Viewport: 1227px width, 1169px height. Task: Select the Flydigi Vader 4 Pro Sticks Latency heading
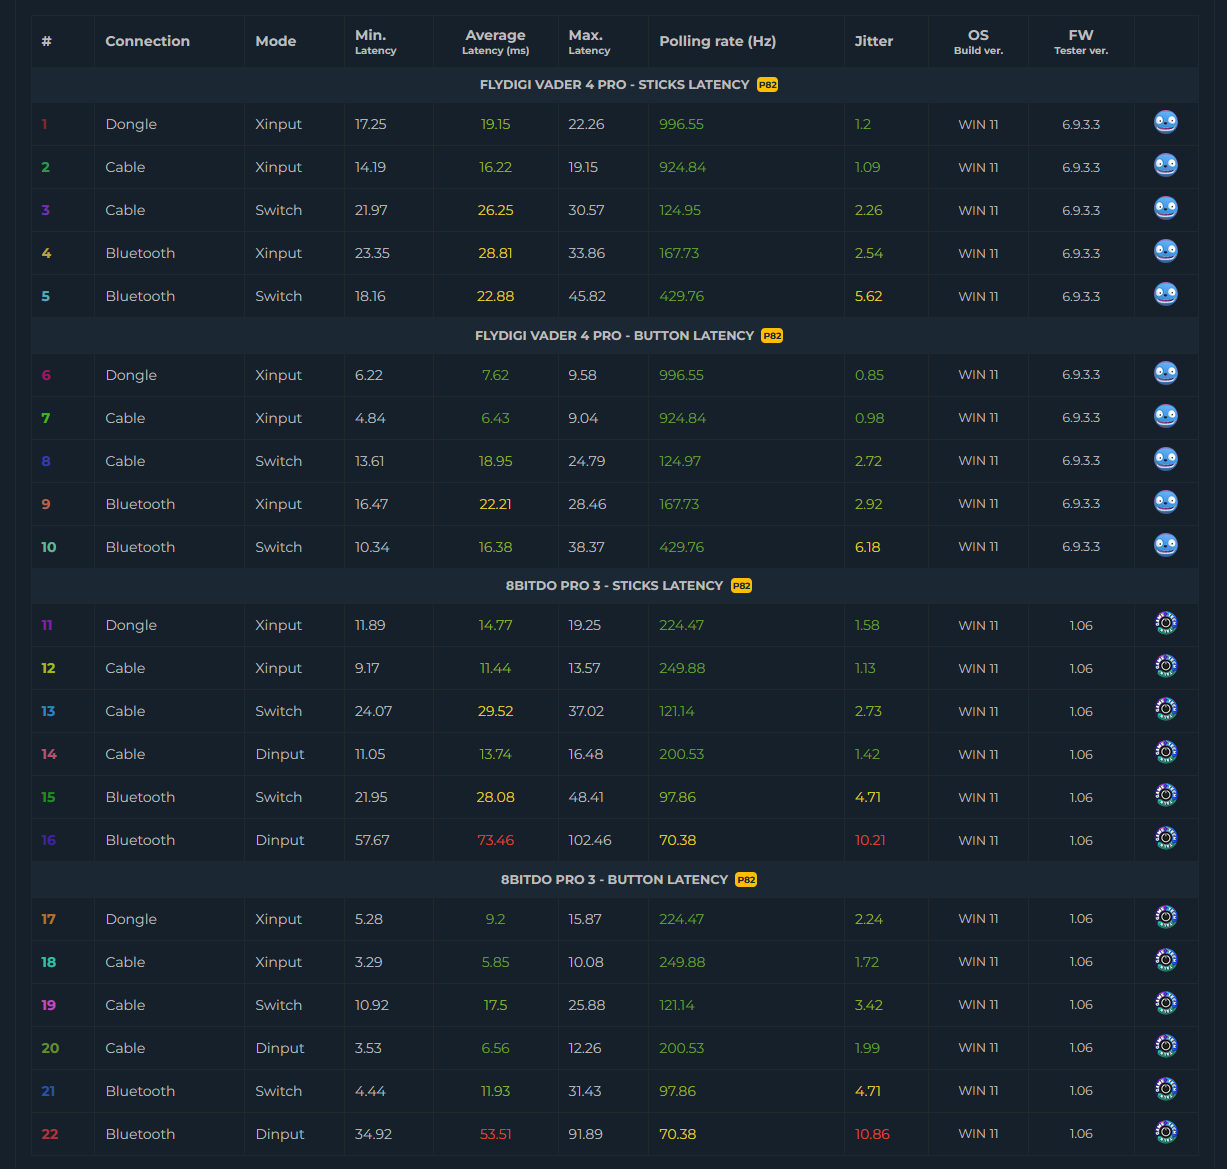(x=614, y=85)
